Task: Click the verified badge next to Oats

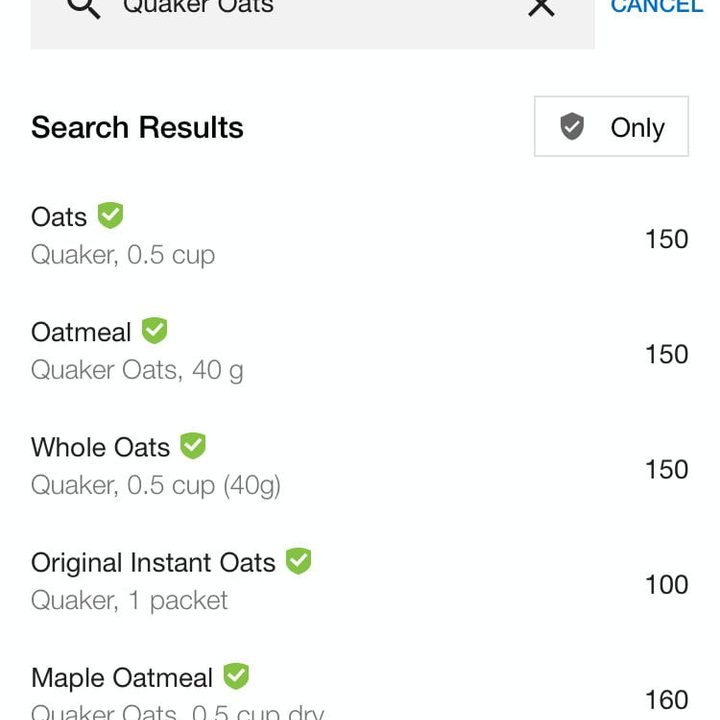Action: tap(110, 215)
